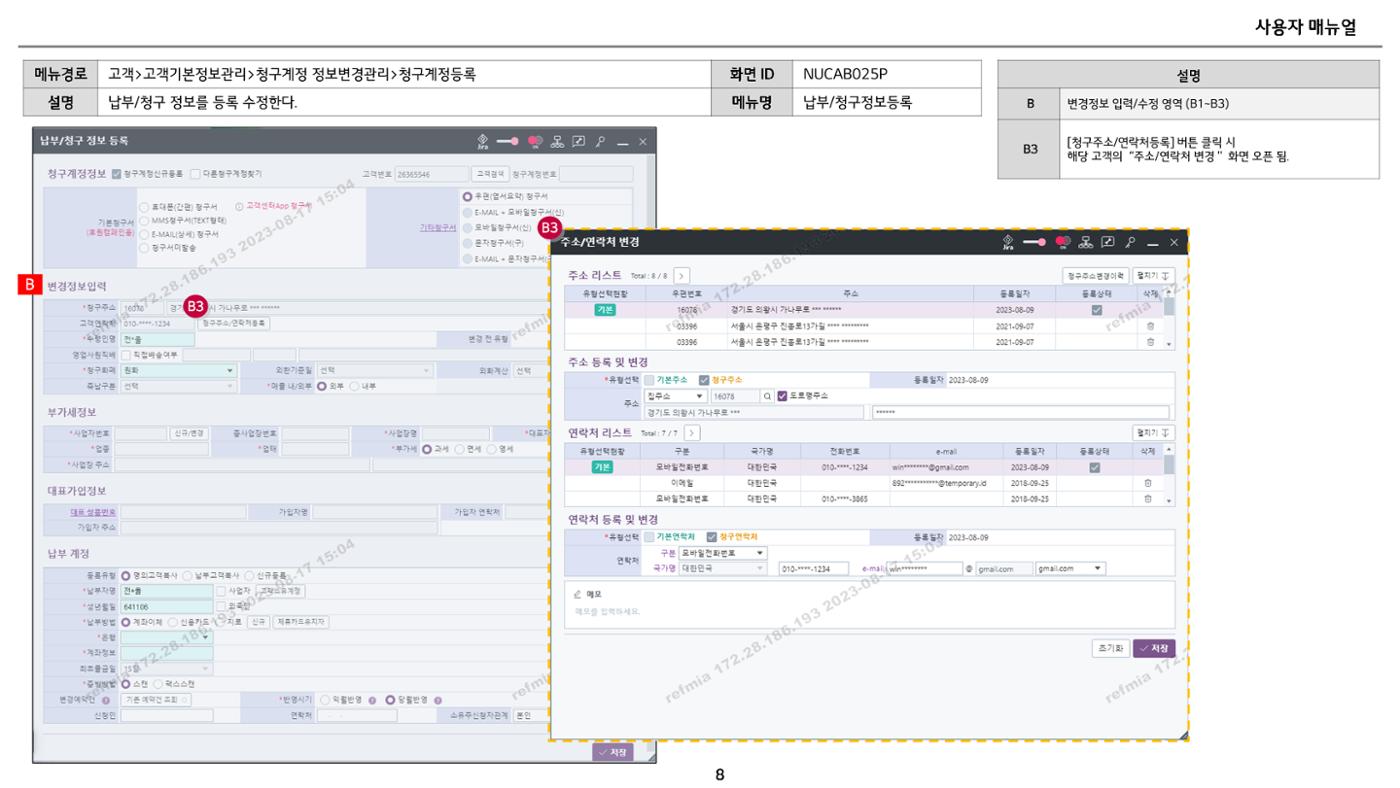This screenshot has width=1400, height=788.
Task: Click the detailed address input field with ******
Action: point(1020,412)
